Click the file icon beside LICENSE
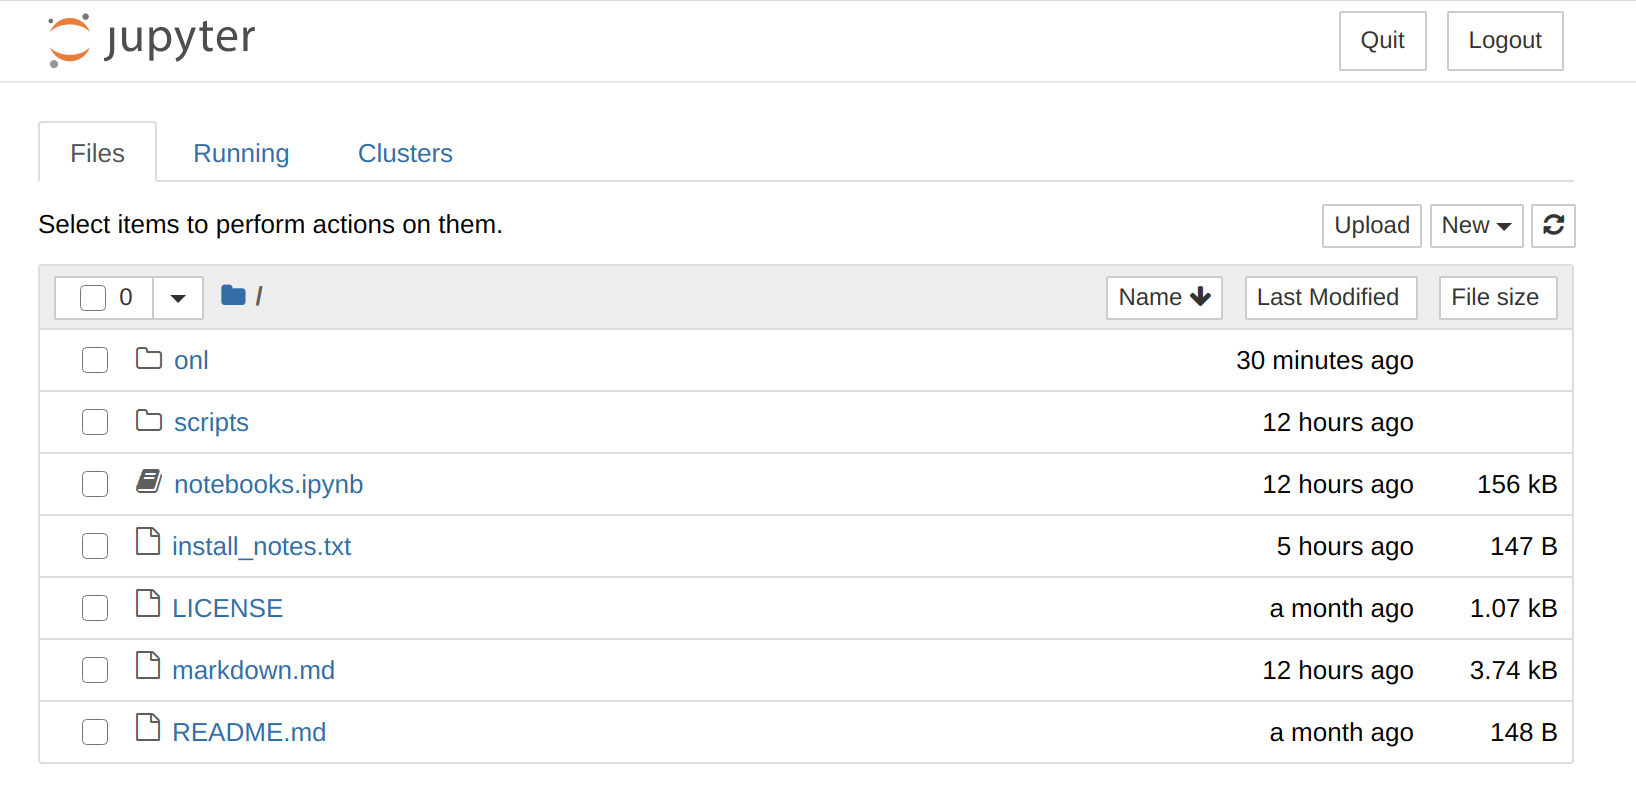Viewport: 1636px width, 800px height. pos(148,604)
